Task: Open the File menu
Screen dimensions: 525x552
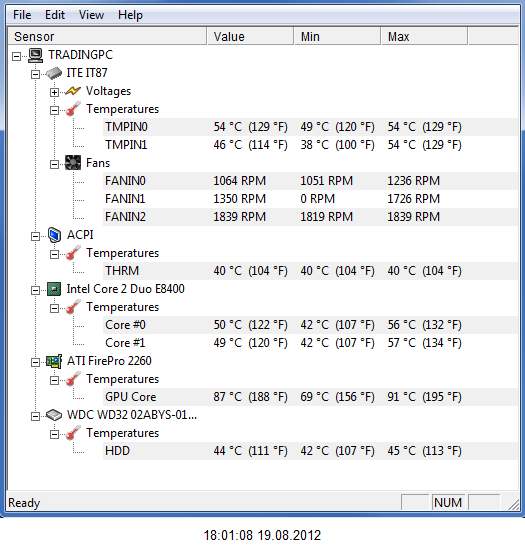Action: (x=22, y=15)
